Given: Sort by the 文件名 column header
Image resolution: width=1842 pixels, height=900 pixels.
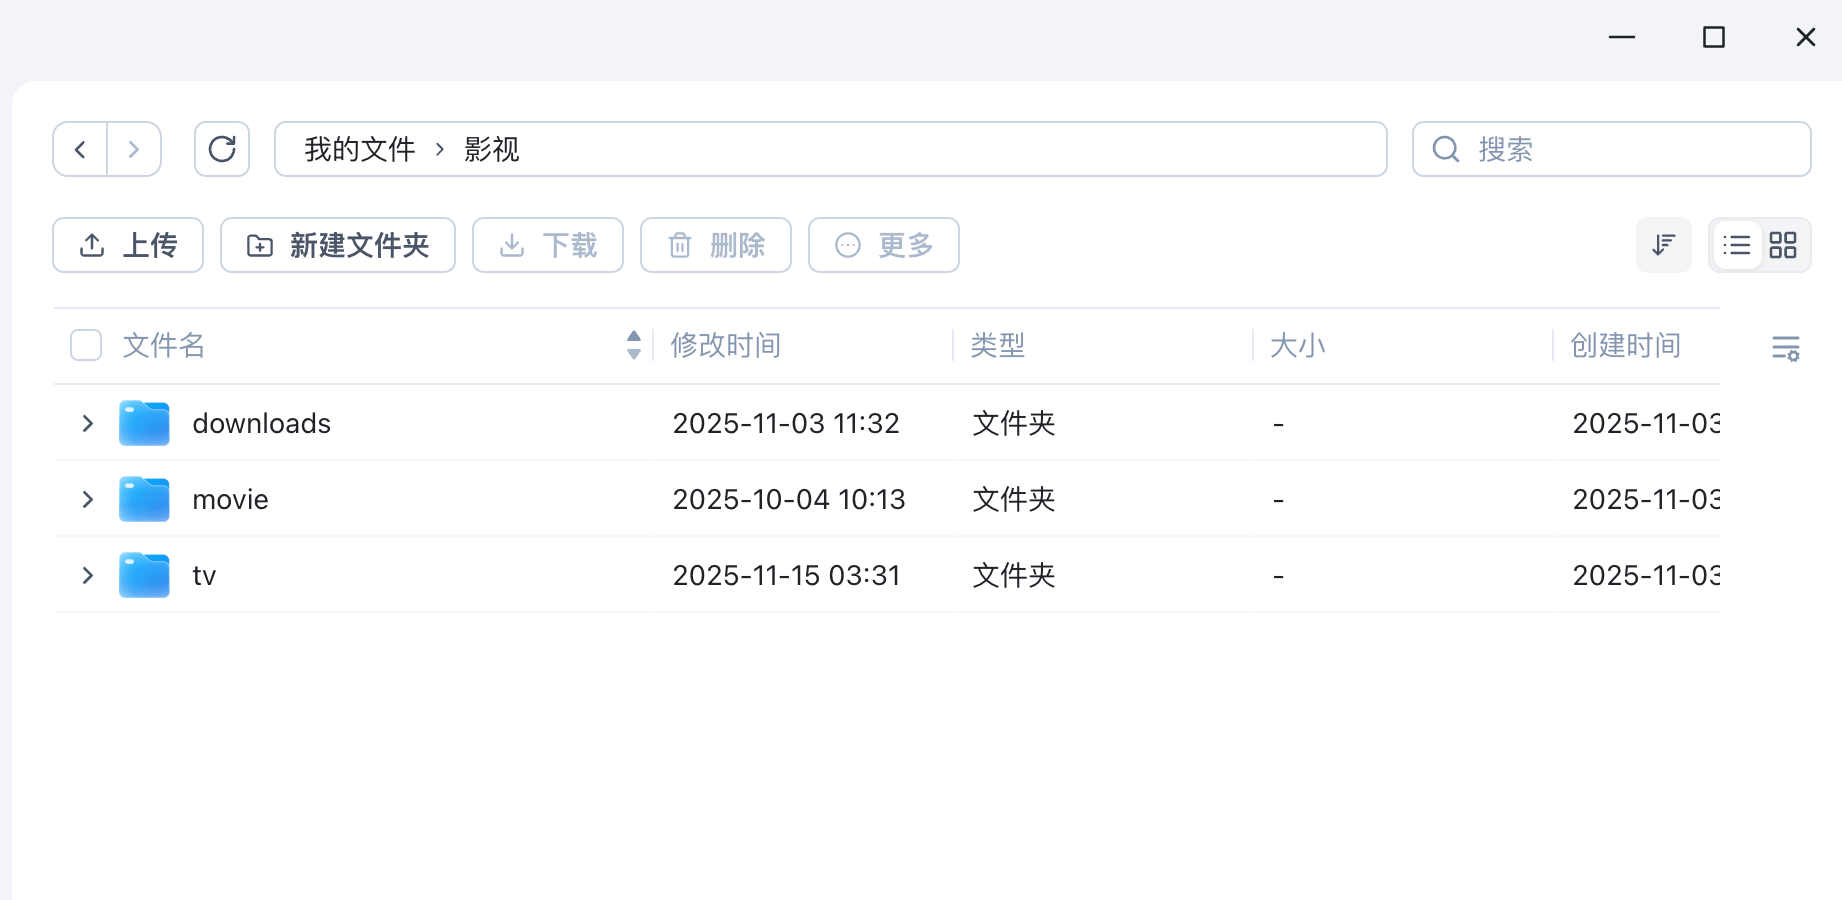Looking at the screenshot, I should 164,345.
